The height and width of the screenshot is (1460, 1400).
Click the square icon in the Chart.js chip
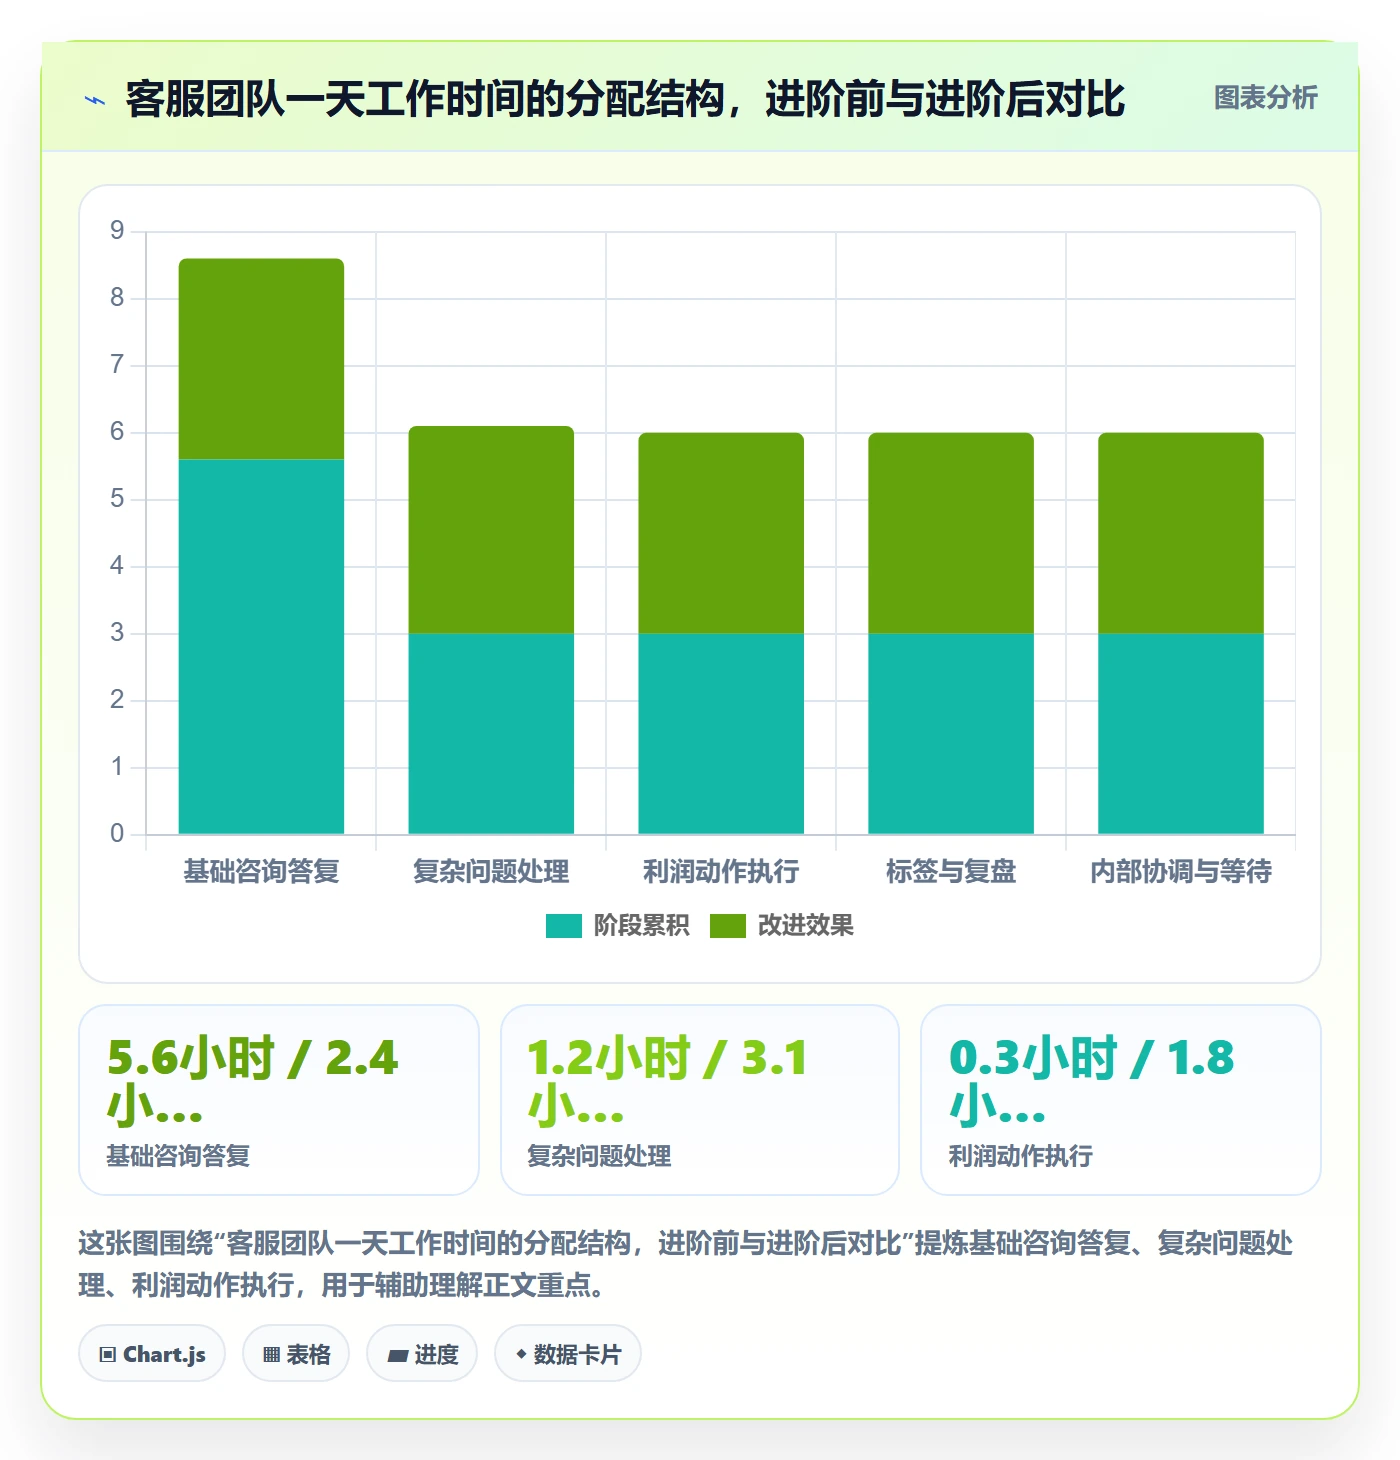(108, 1355)
